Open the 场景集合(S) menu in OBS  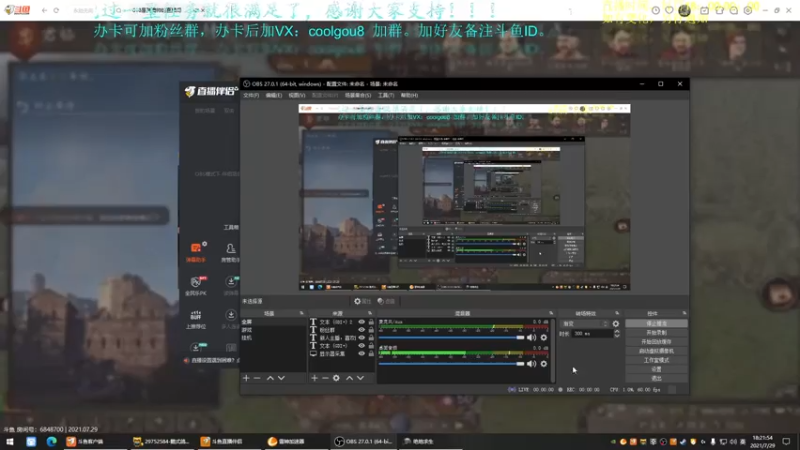[358, 95]
